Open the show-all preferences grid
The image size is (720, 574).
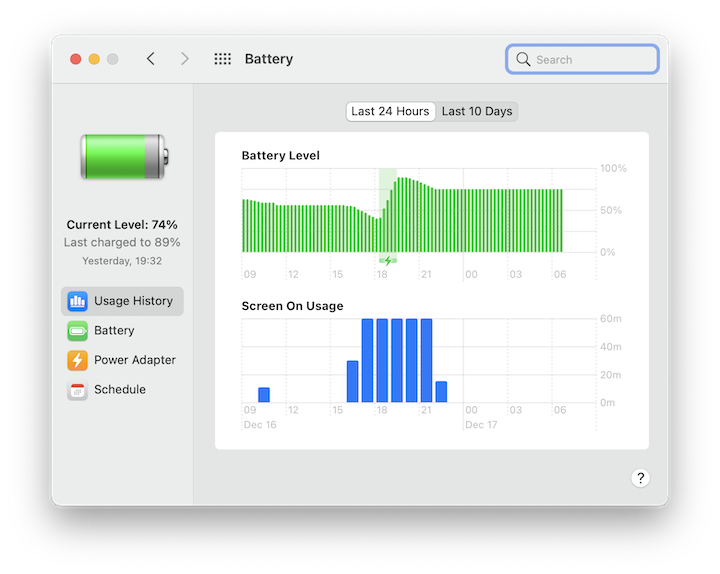[x=223, y=59]
